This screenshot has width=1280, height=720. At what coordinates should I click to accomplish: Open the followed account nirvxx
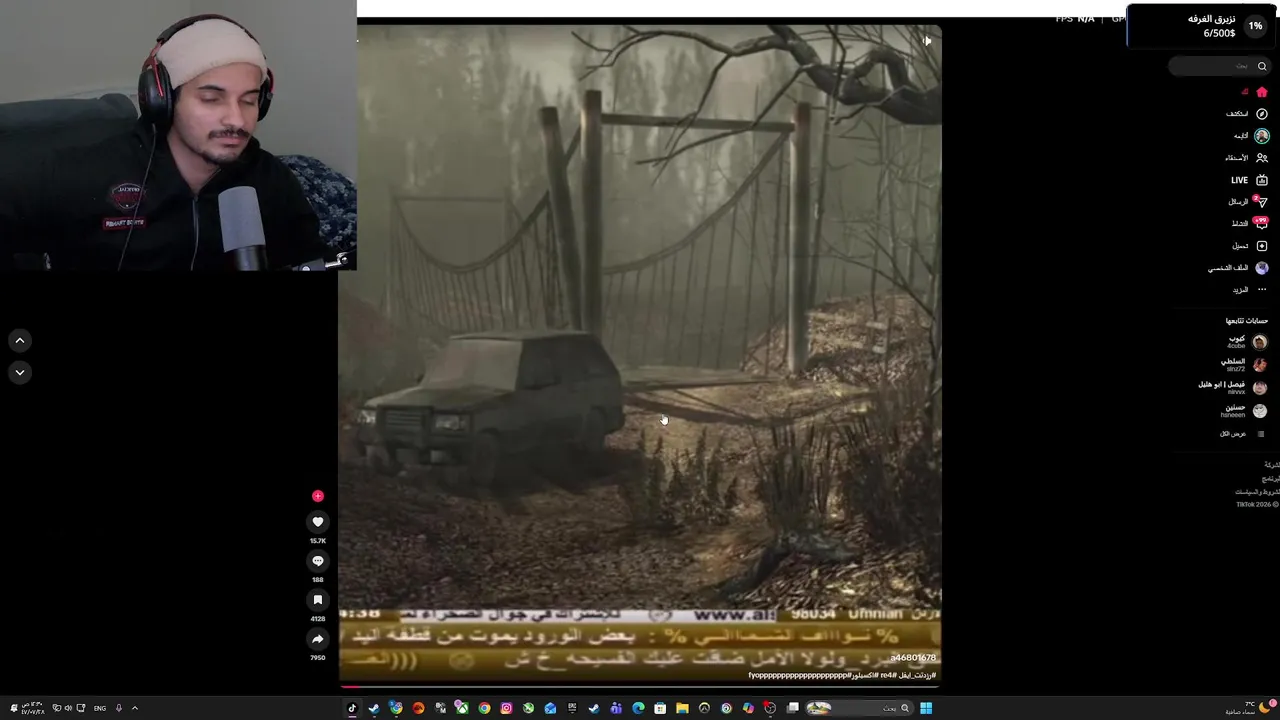pos(1233,387)
